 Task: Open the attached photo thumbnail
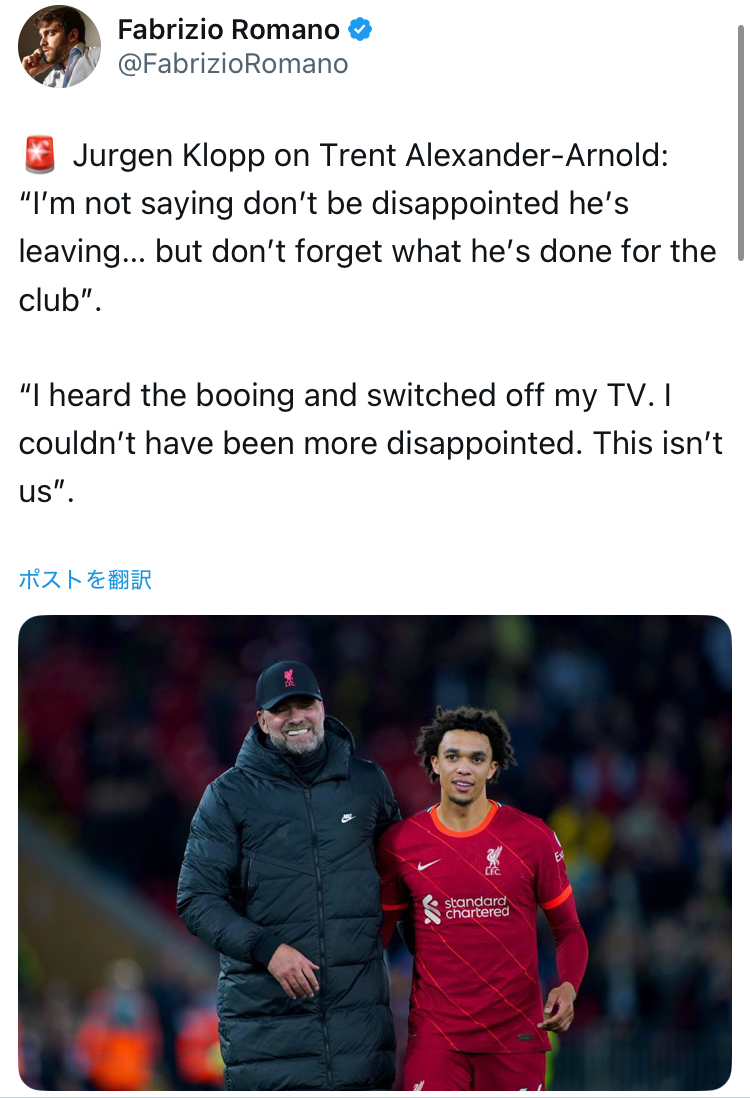pyautogui.click(x=375, y=852)
